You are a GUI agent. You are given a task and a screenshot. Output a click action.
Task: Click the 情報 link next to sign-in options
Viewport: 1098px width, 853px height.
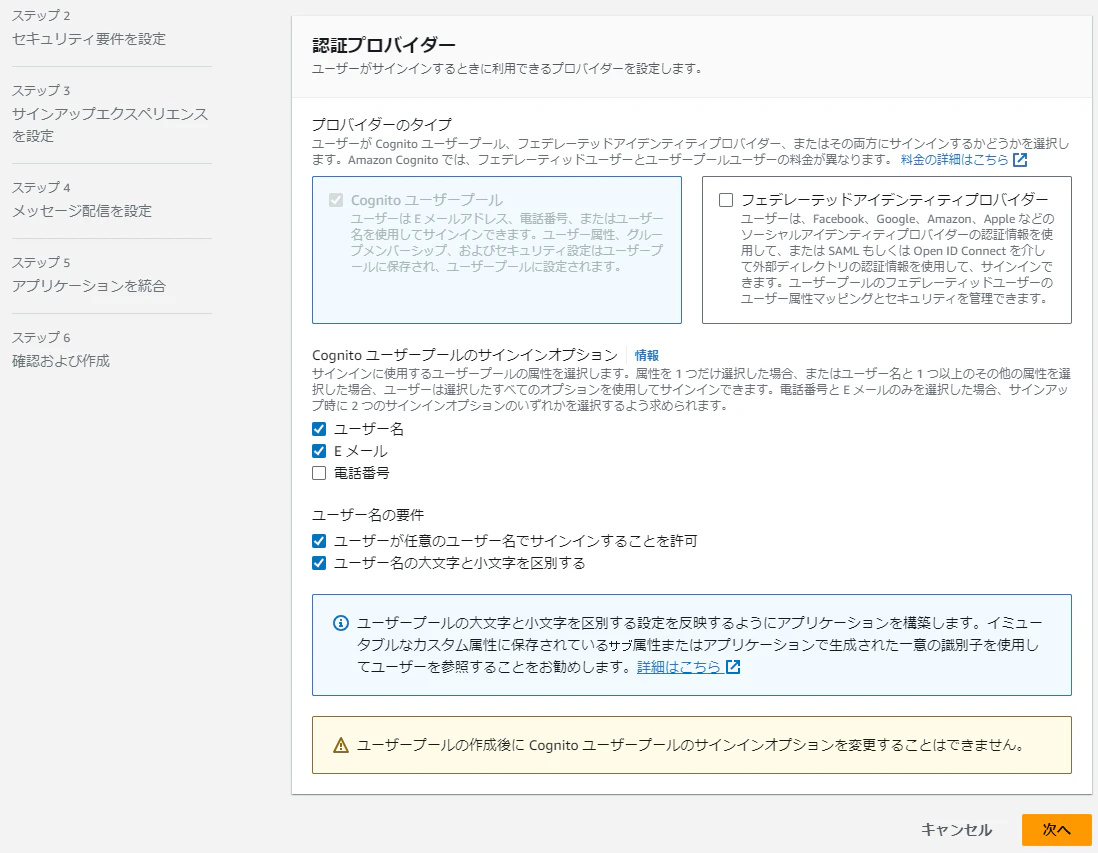coord(646,355)
